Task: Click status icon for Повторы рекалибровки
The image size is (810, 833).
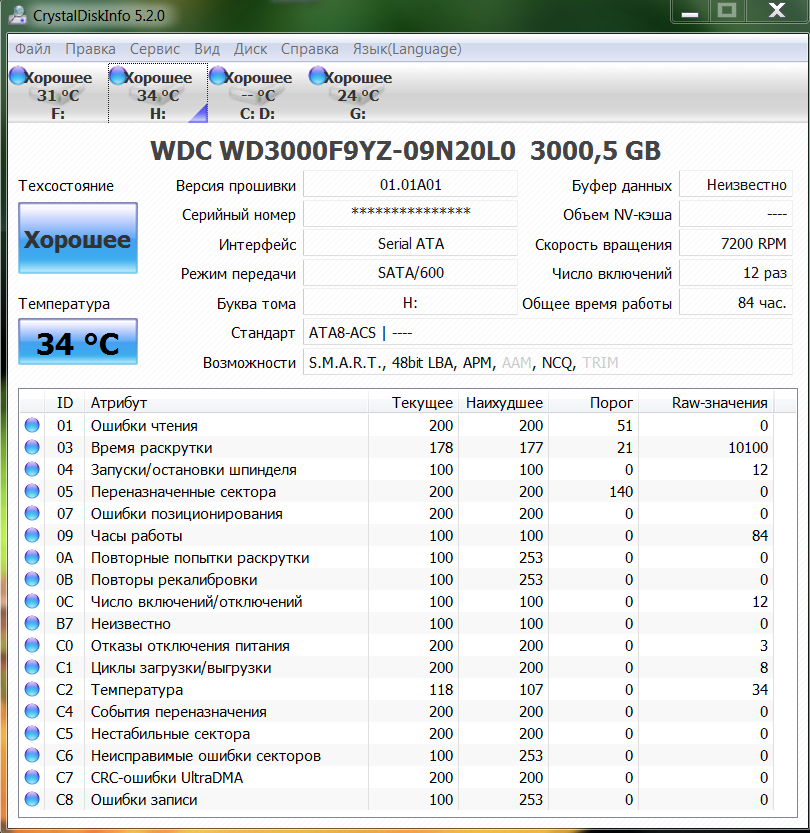Action: 32,579
